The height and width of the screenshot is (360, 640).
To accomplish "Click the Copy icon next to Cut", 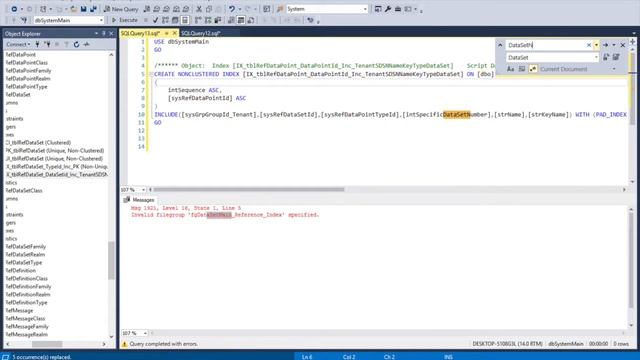I will (x=209, y=9).
